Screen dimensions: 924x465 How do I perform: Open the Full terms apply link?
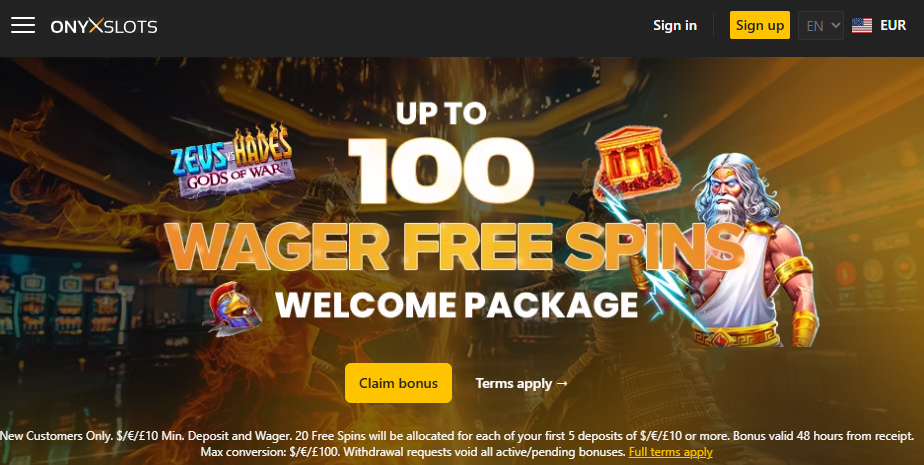671,452
